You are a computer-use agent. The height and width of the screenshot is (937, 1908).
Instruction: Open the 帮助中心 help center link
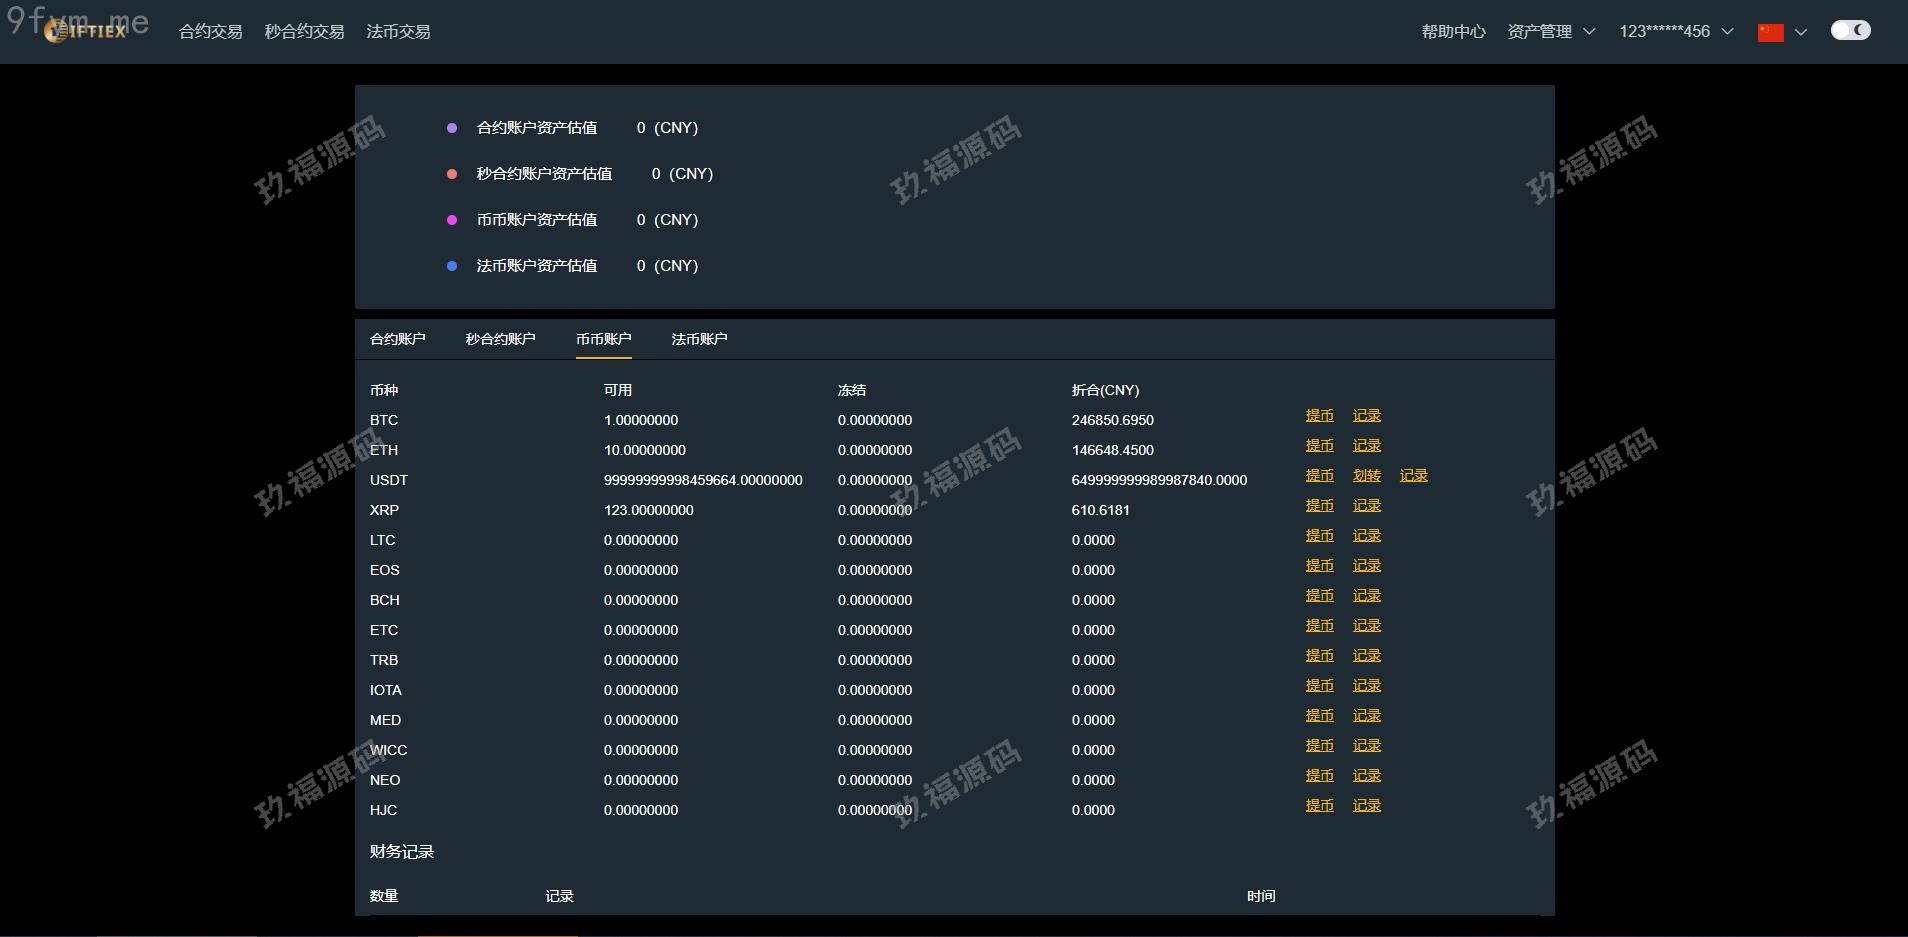[1453, 32]
